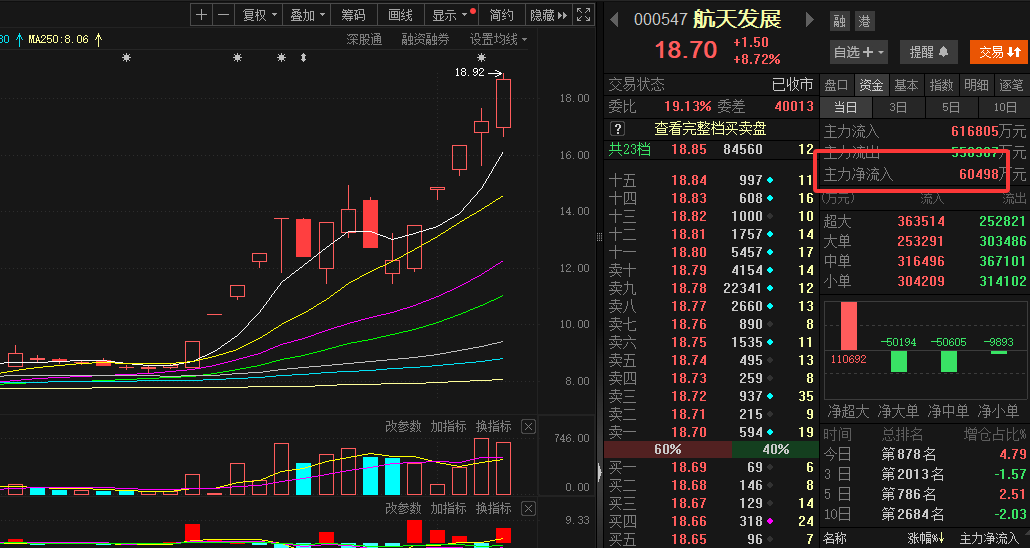Image resolution: width=1030 pixels, height=548 pixels.
Task: Open the 深股通 link
Action: click(x=364, y=39)
